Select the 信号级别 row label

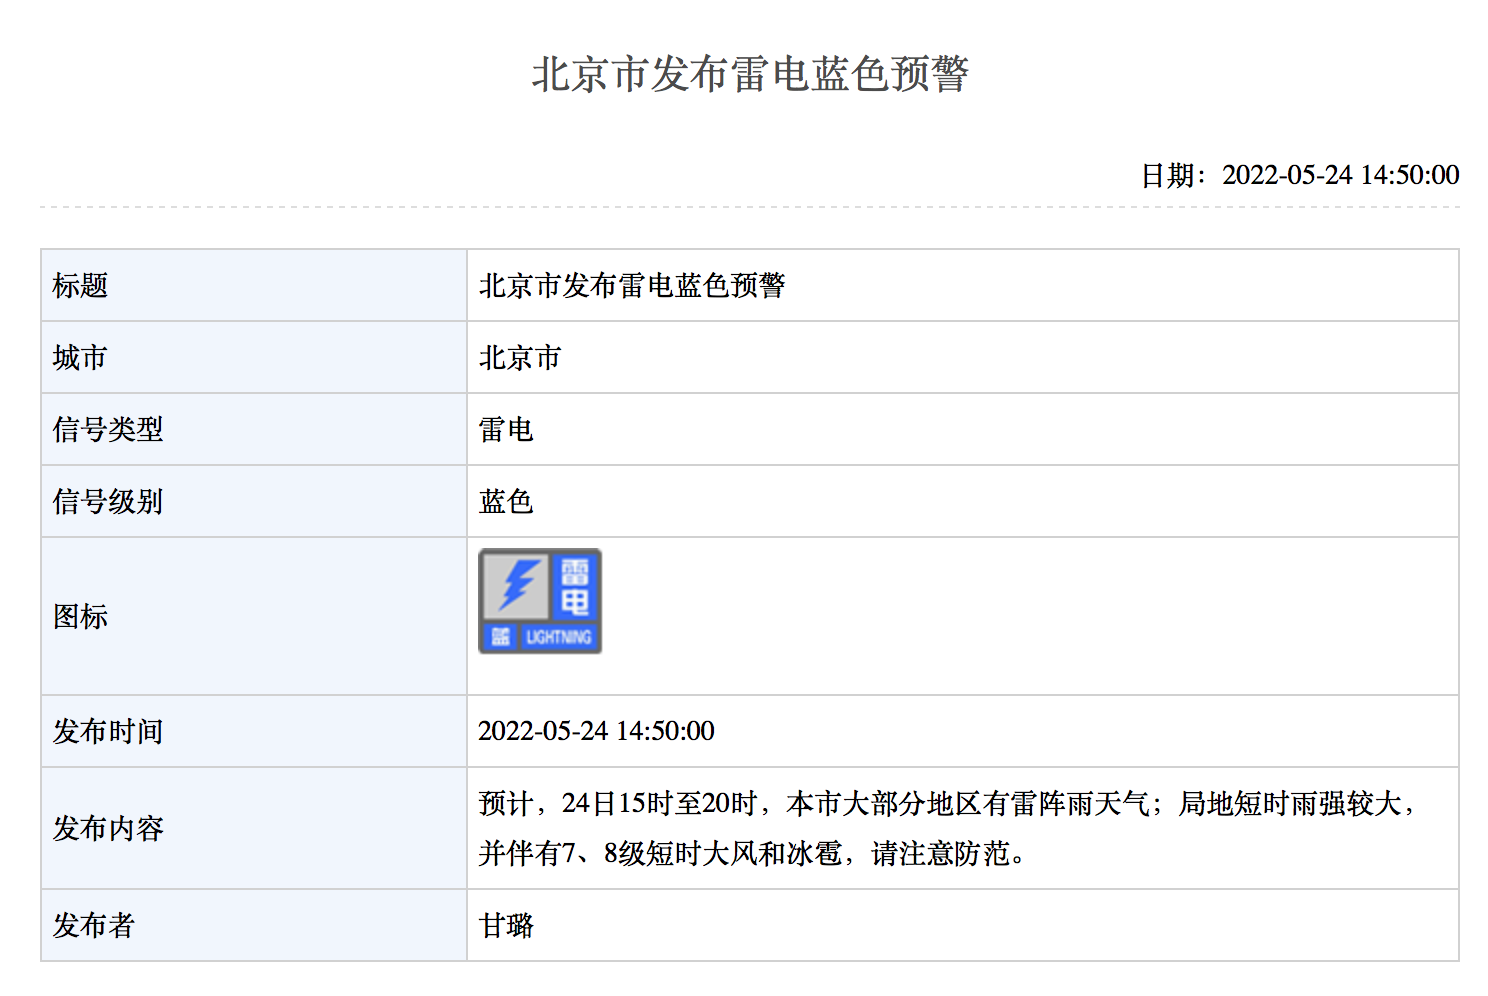(x=108, y=502)
